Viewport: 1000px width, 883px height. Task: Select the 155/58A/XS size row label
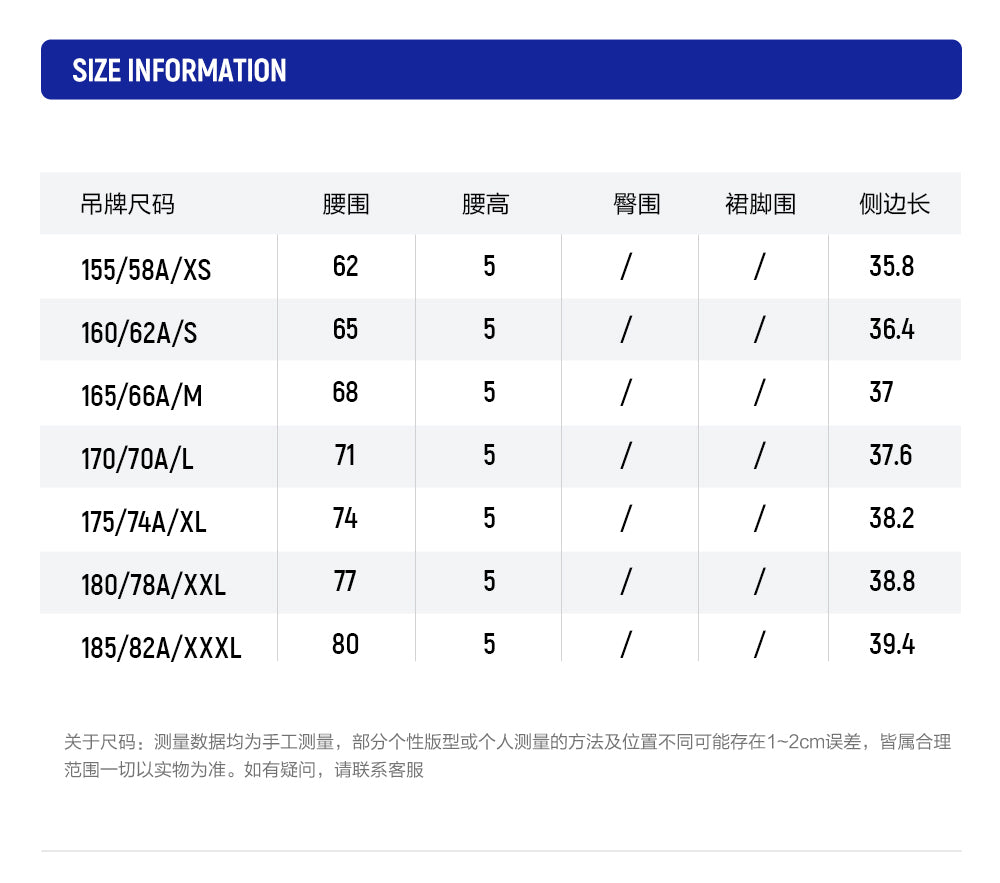pyautogui.click(x=145, y=270)
